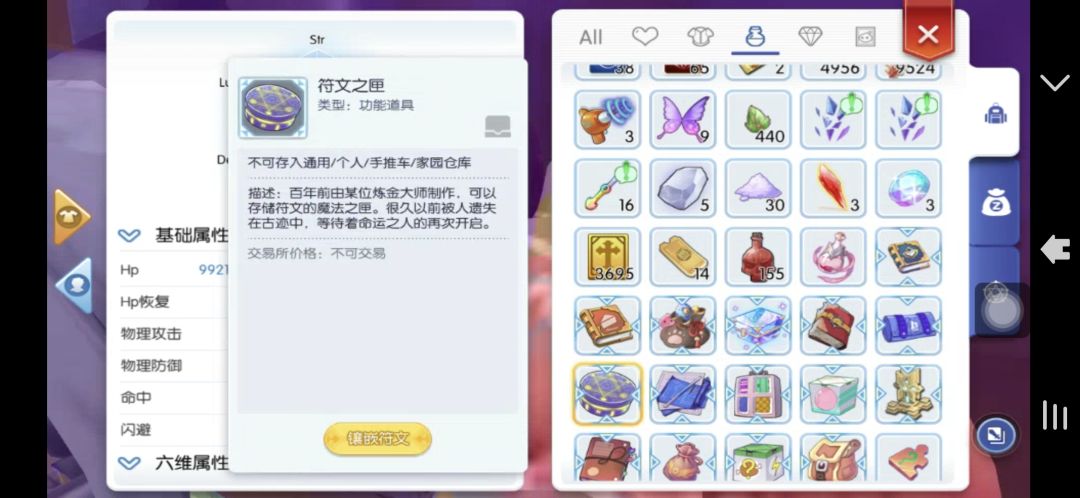Switch to the All inventory filter
This screenshot has width=1080, height=498.
click(590, 37)
